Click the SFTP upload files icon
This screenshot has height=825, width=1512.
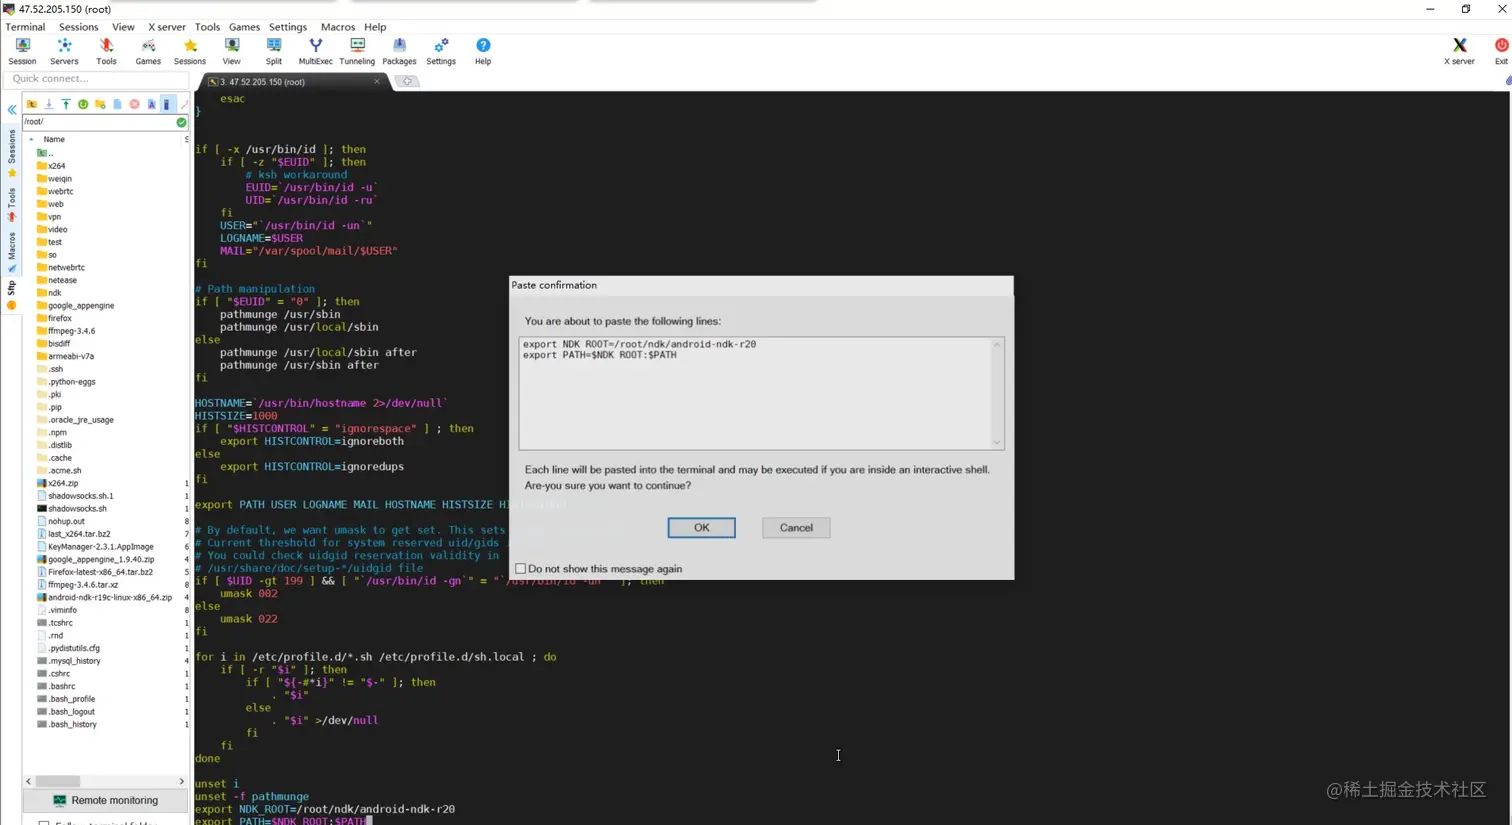[x=66, y=104]
